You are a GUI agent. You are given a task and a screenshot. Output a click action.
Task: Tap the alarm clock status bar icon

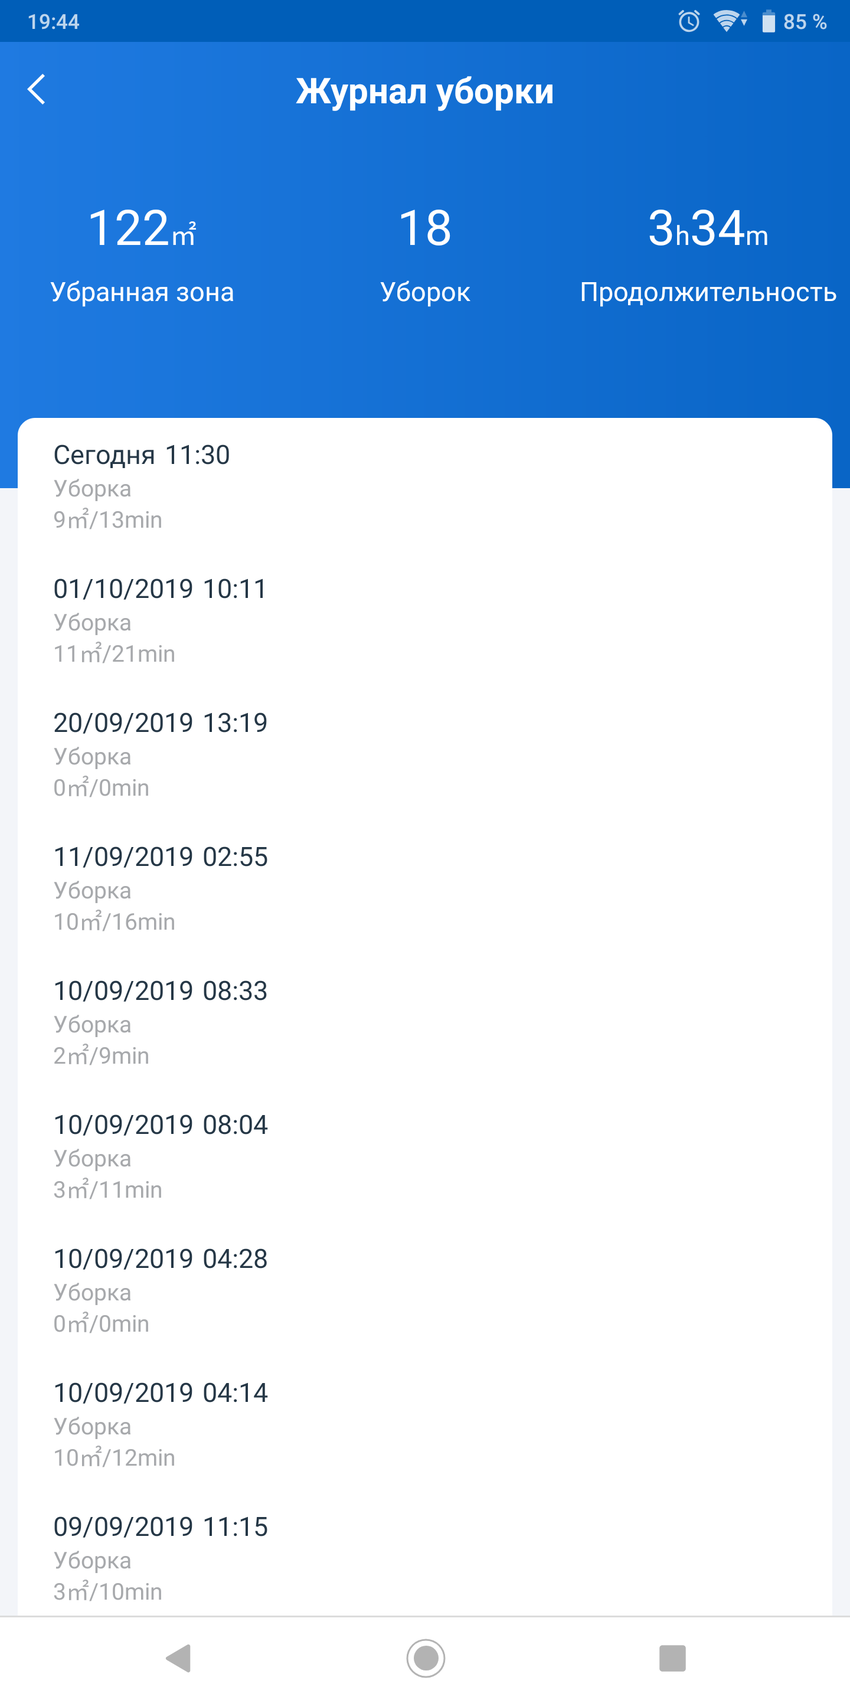[689, 21]
